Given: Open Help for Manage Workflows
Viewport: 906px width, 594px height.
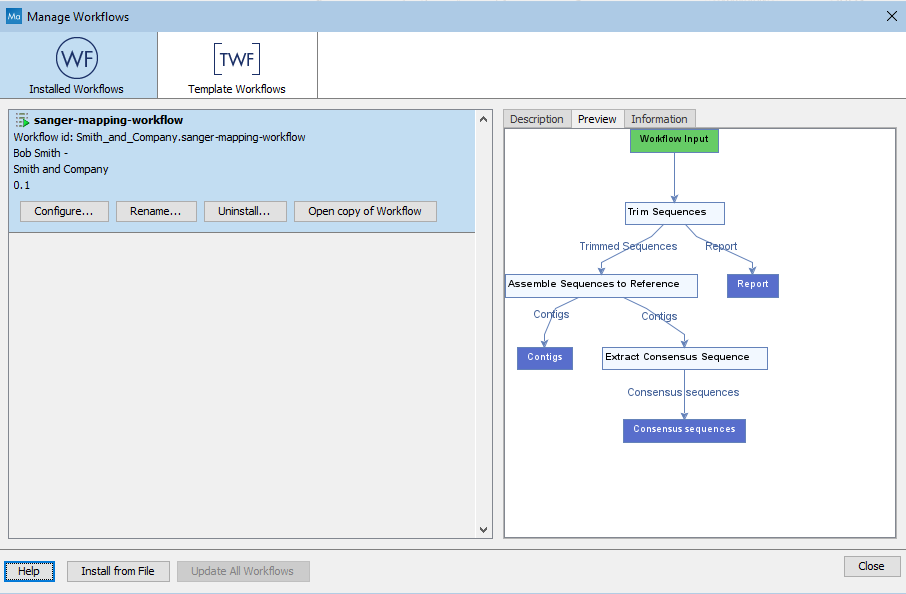Looking at the screenshot, I should coord(29,571).
